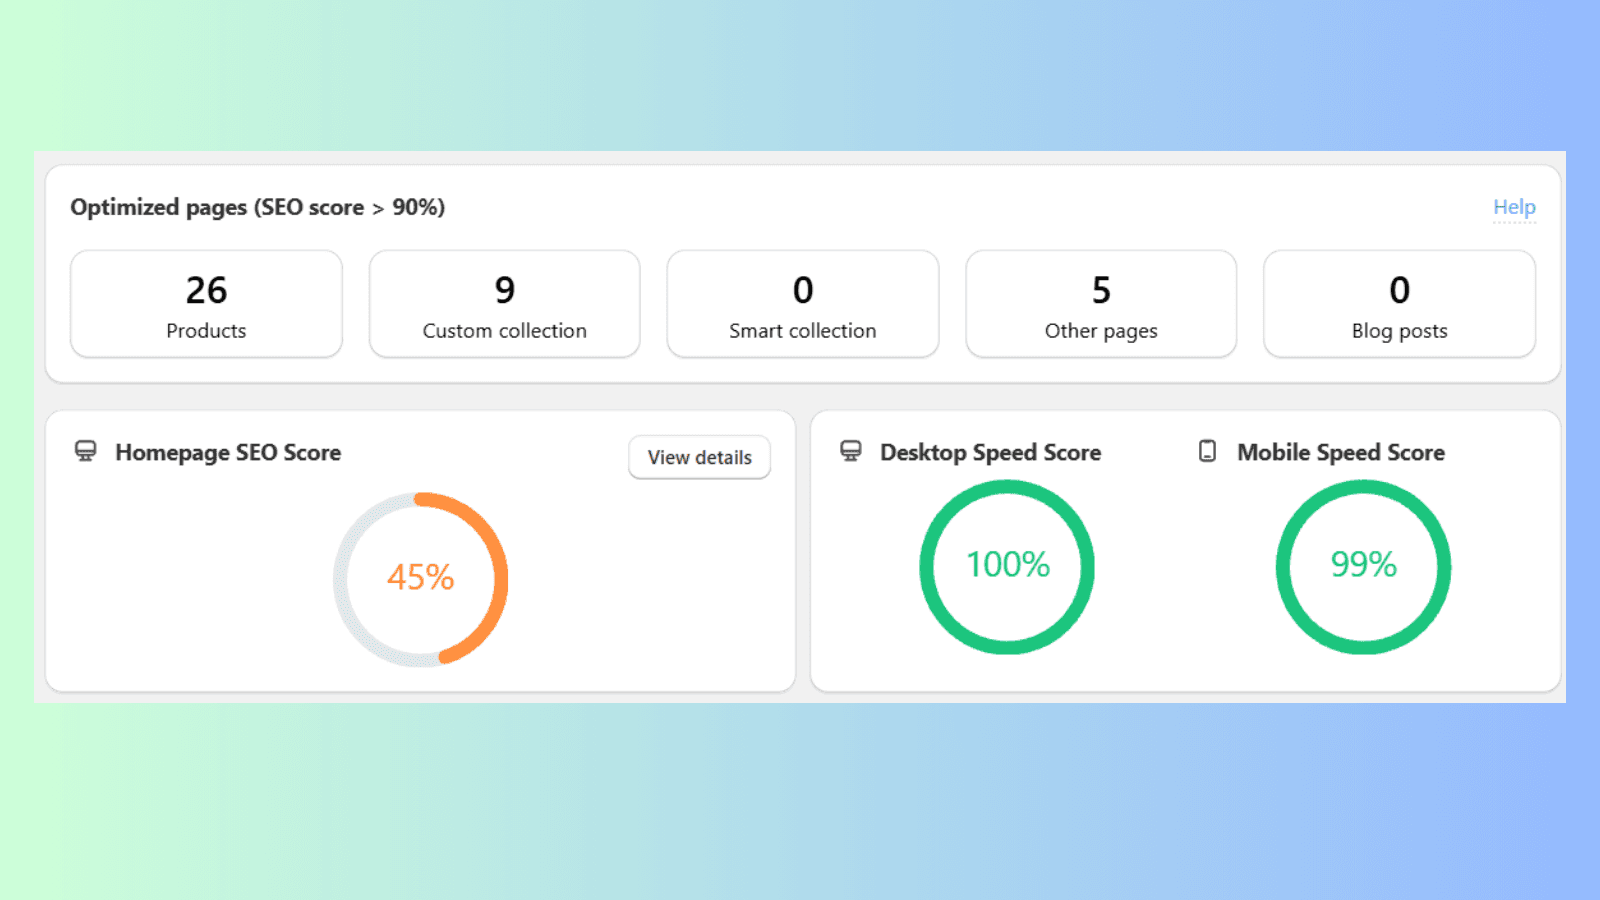Click the number 5 in Other pages

[x=1101, y=290]
